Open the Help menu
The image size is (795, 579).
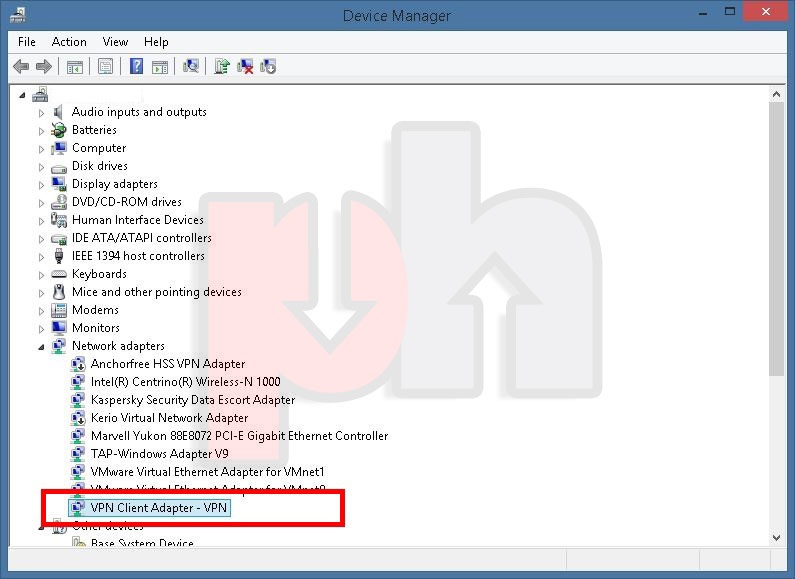(156, 42)
